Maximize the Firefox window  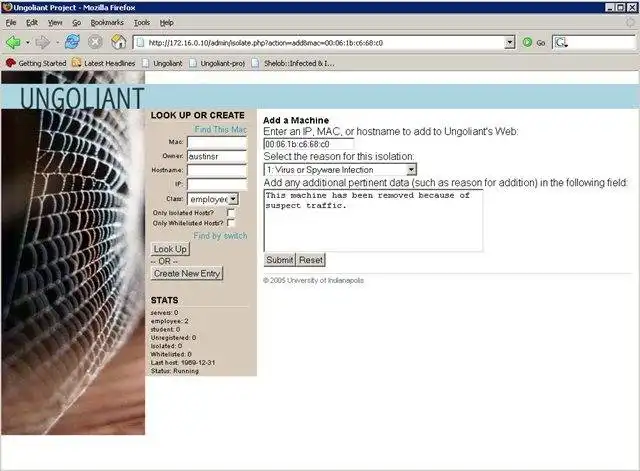[x=620, y=7]
